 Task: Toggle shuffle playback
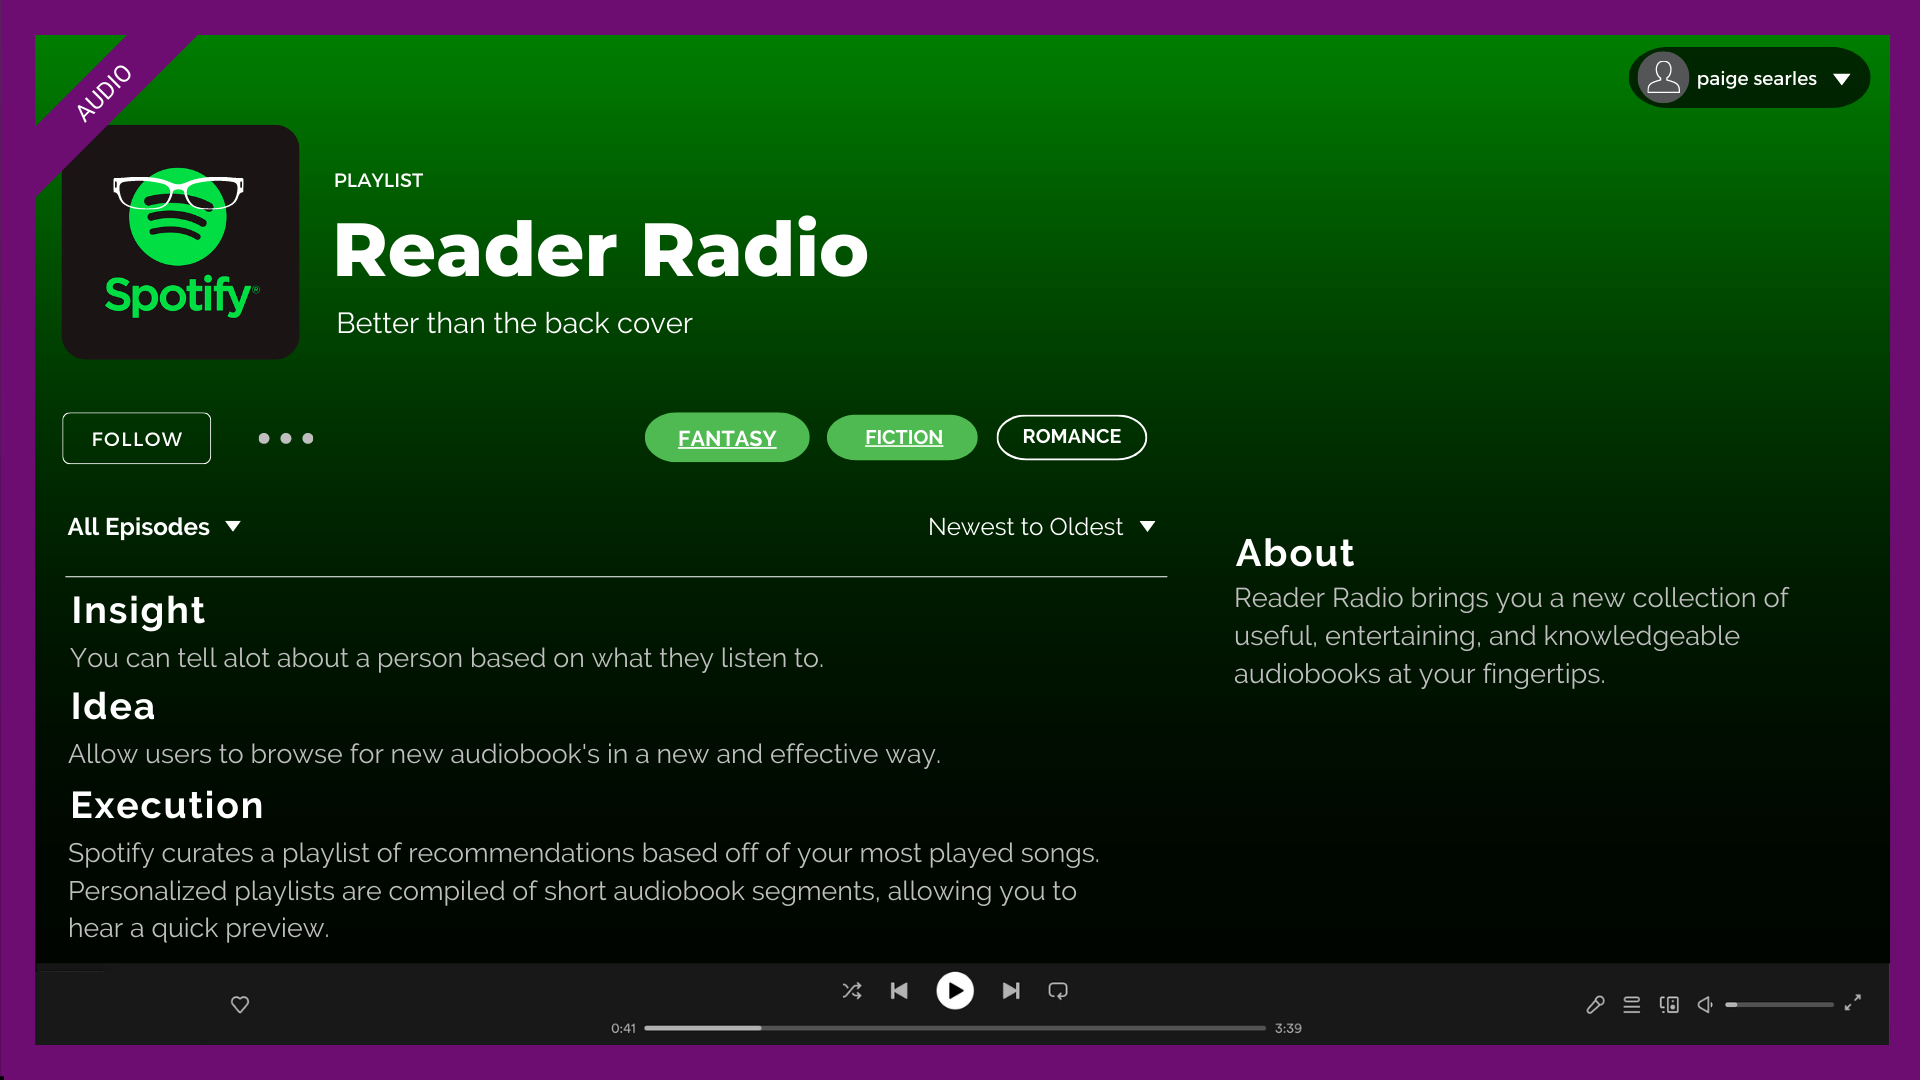pos(852,991)
